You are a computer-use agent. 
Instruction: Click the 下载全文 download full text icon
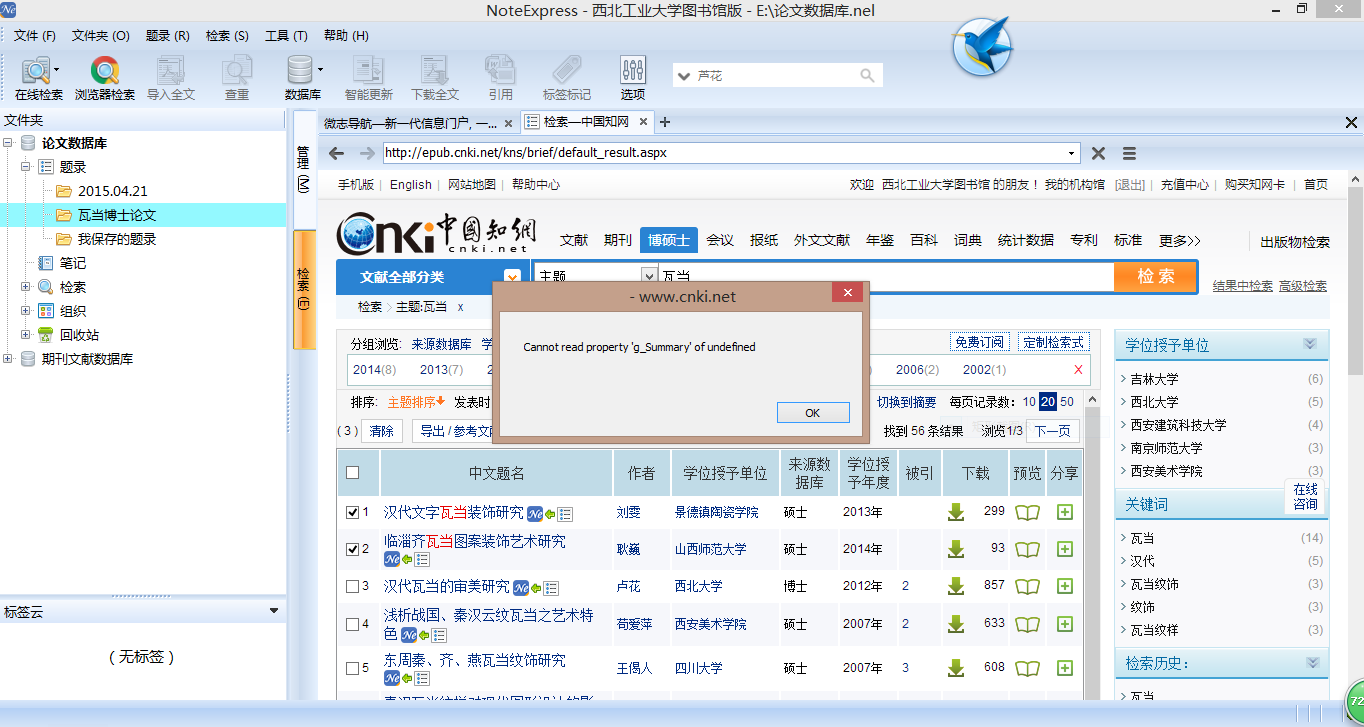435,79
